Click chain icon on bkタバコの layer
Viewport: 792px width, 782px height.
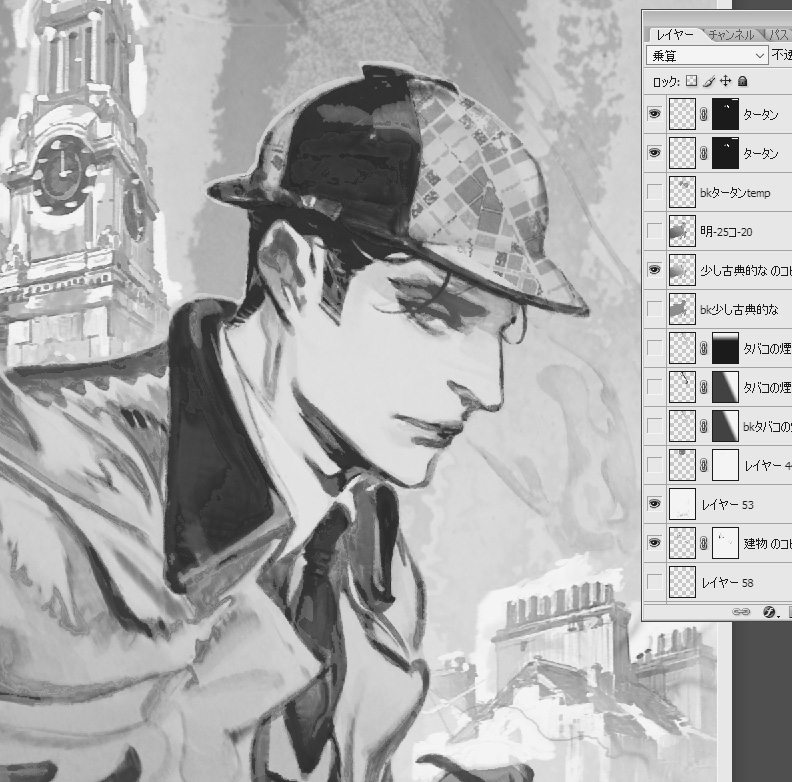pos(704,426)
